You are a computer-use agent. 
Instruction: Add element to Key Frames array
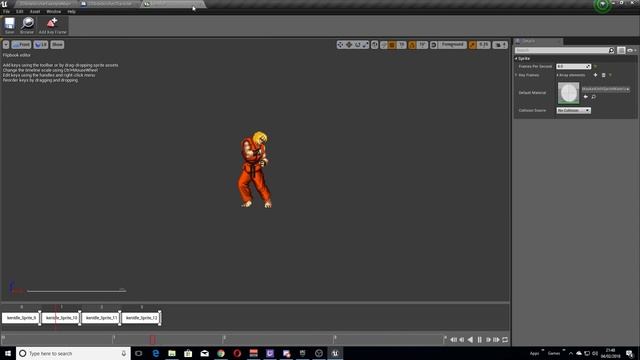[596, 75]
